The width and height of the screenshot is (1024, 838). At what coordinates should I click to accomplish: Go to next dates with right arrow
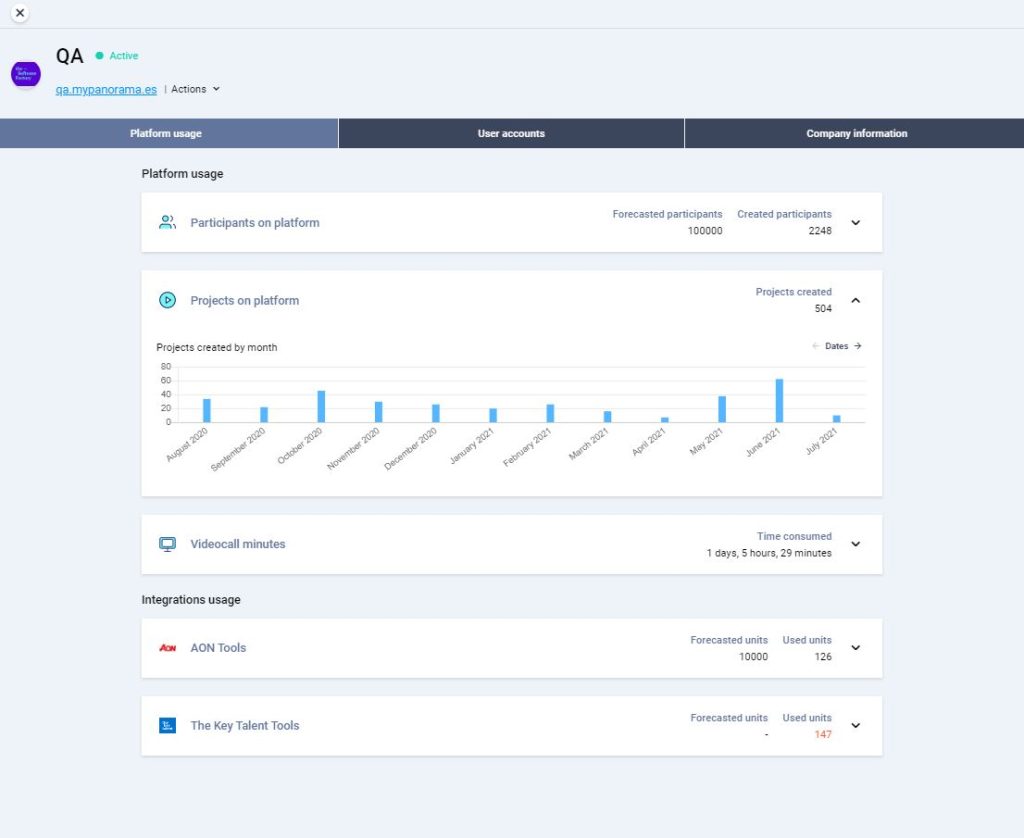(858, 347)
